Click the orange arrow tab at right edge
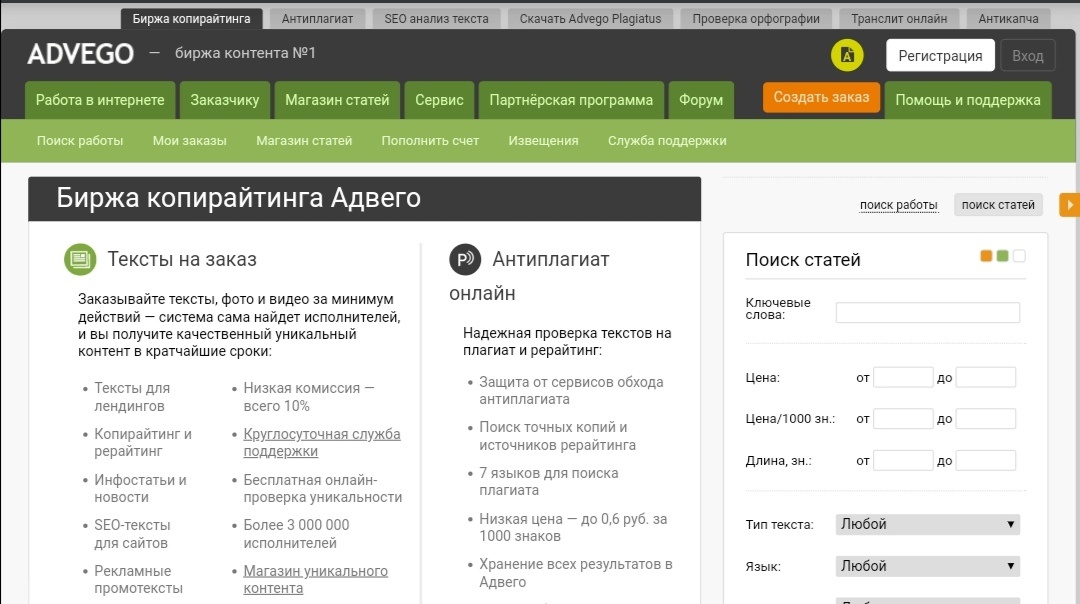Image resolution: width=1080 pixels, height=604 pixels. pos(1070,205)
